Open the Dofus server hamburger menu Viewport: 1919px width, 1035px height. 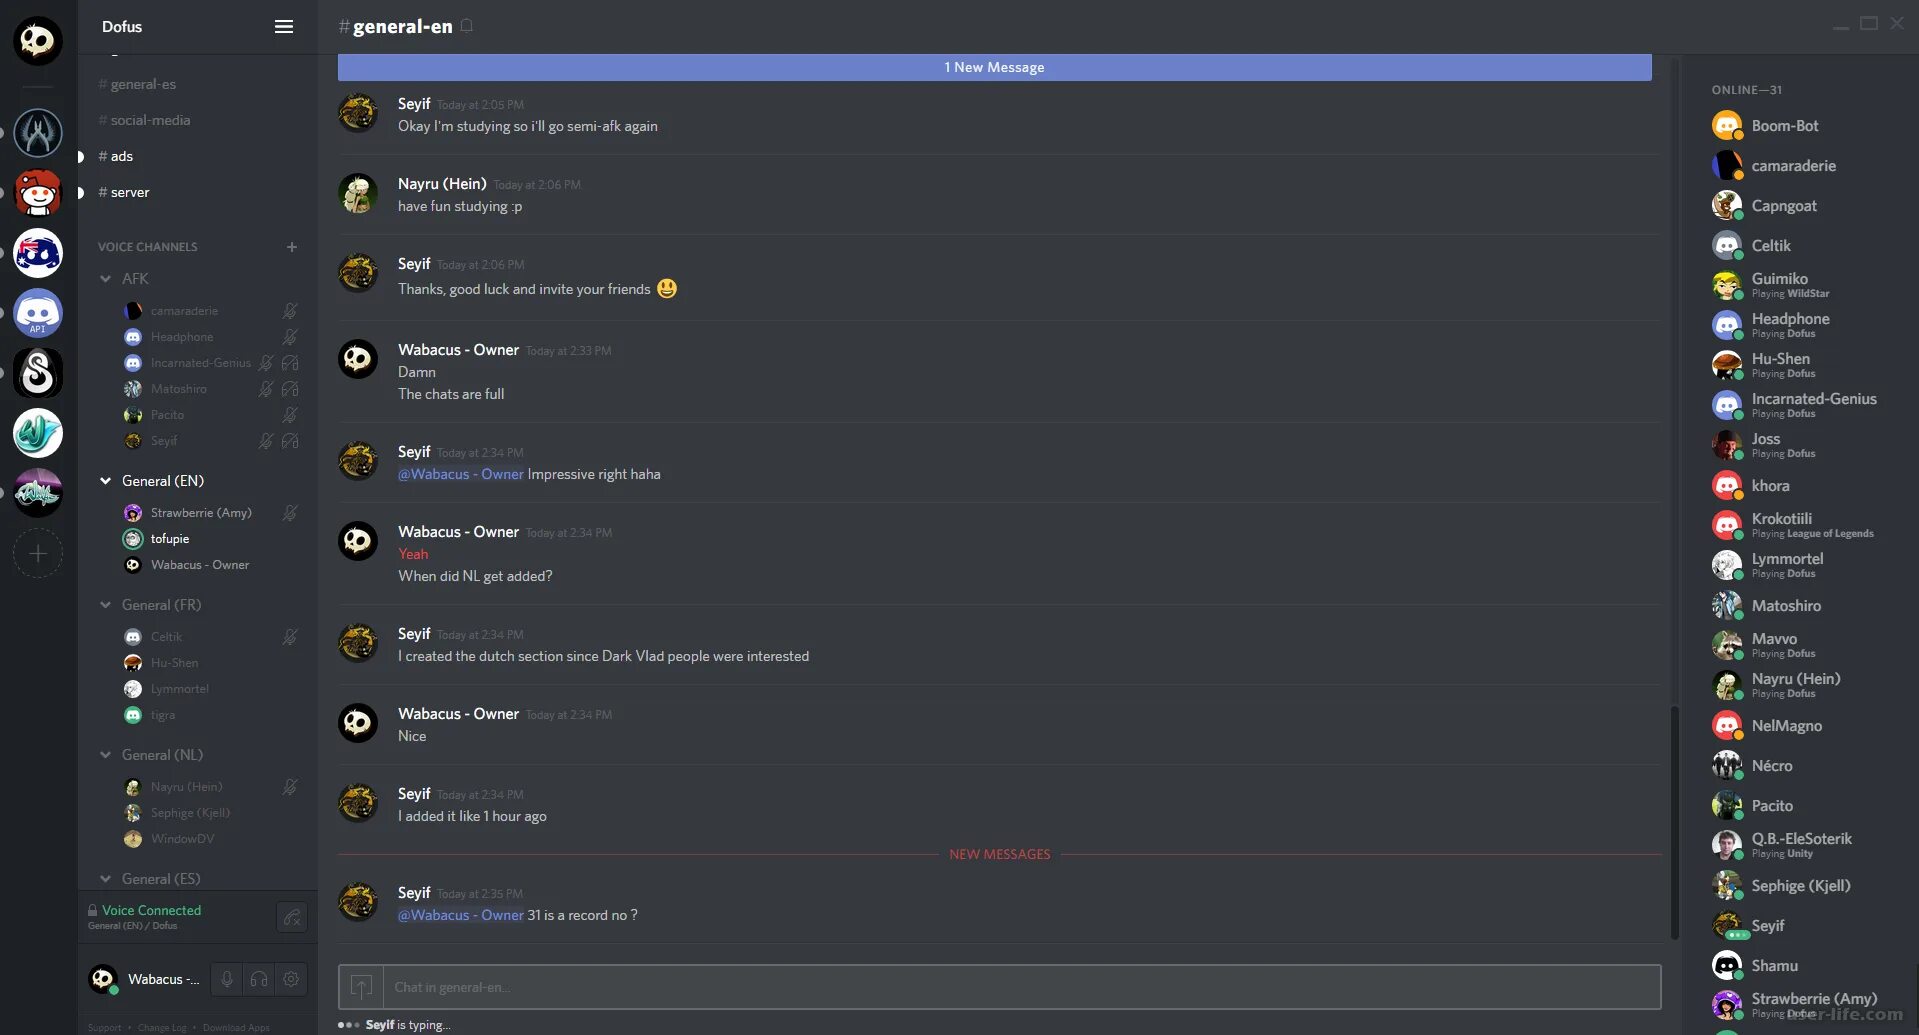click(x=284, y=27)
